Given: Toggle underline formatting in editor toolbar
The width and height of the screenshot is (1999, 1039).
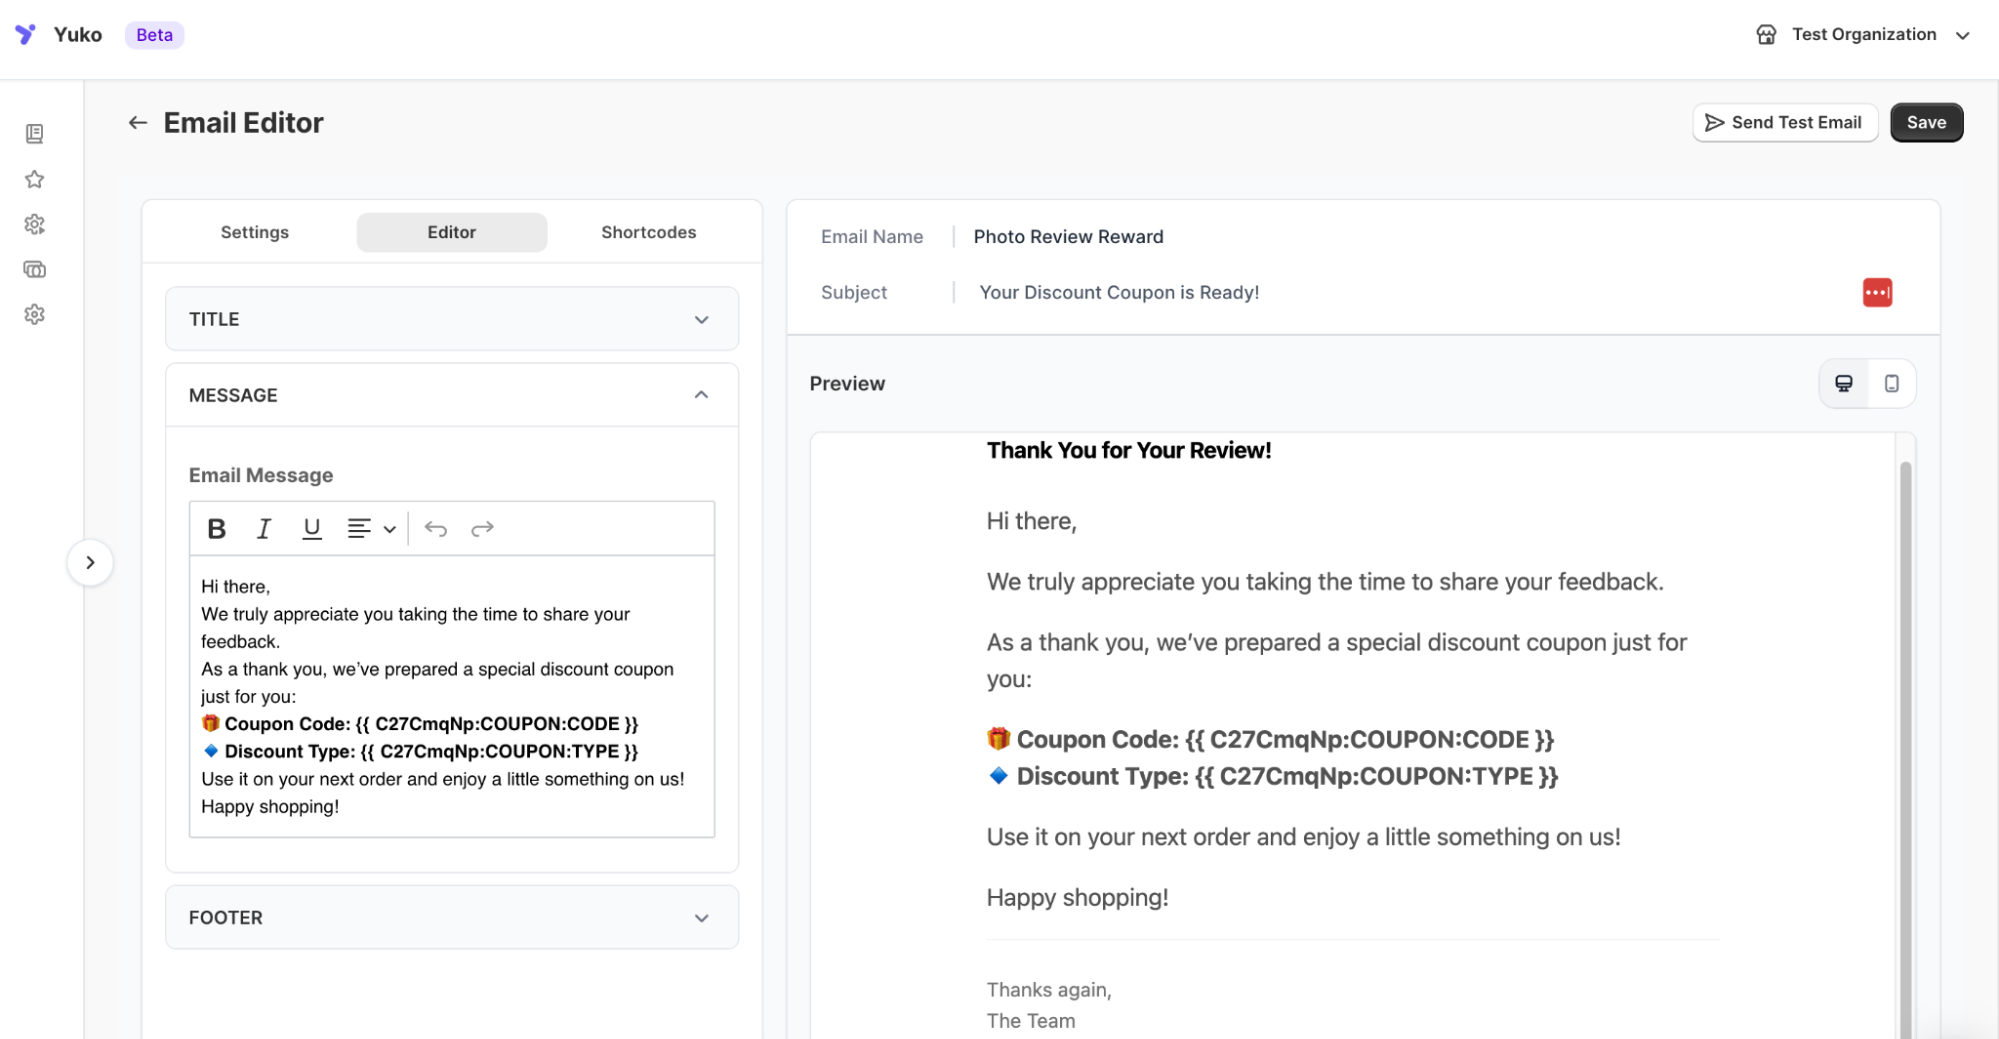Looking at the screenshot, I should click(312, 529).
